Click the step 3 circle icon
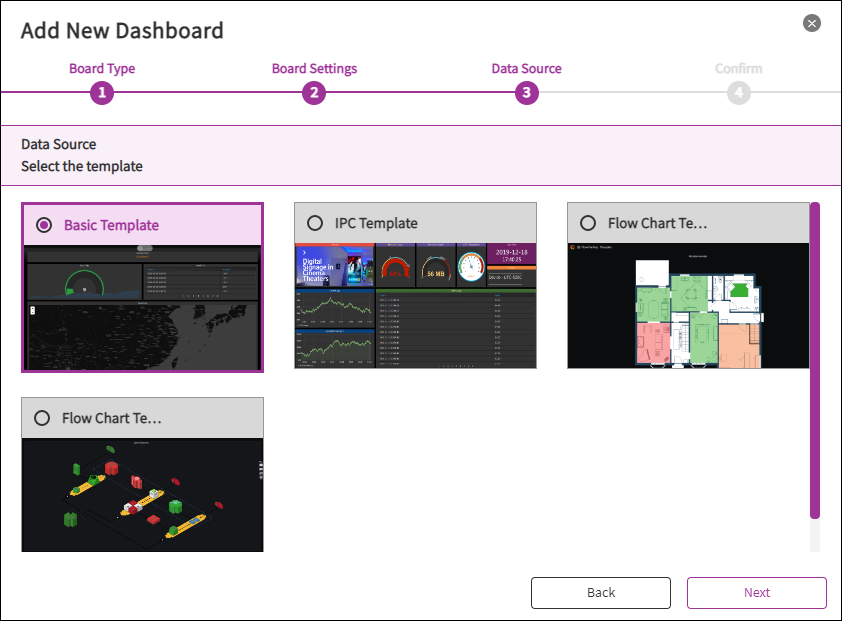 (x=526, y=93)
